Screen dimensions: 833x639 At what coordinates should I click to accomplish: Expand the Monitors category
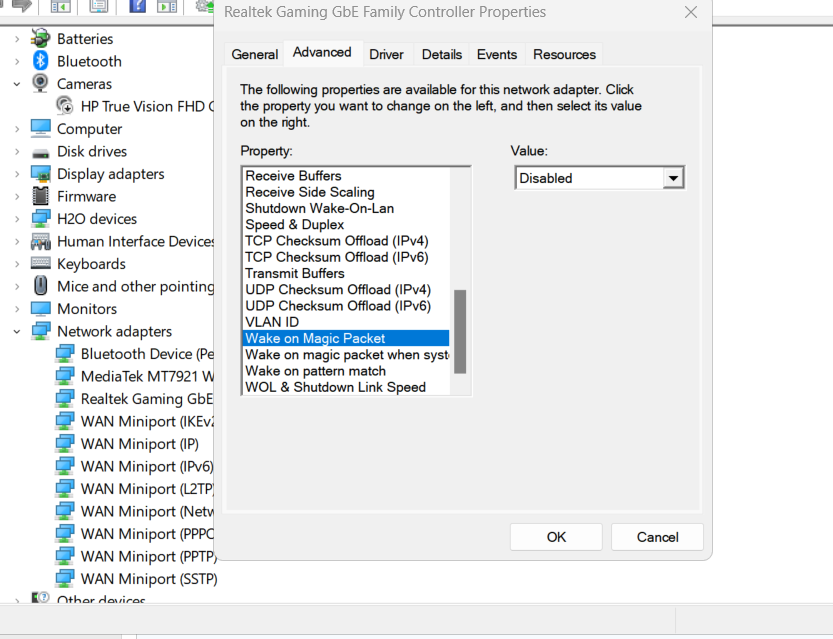coord(17,309)
